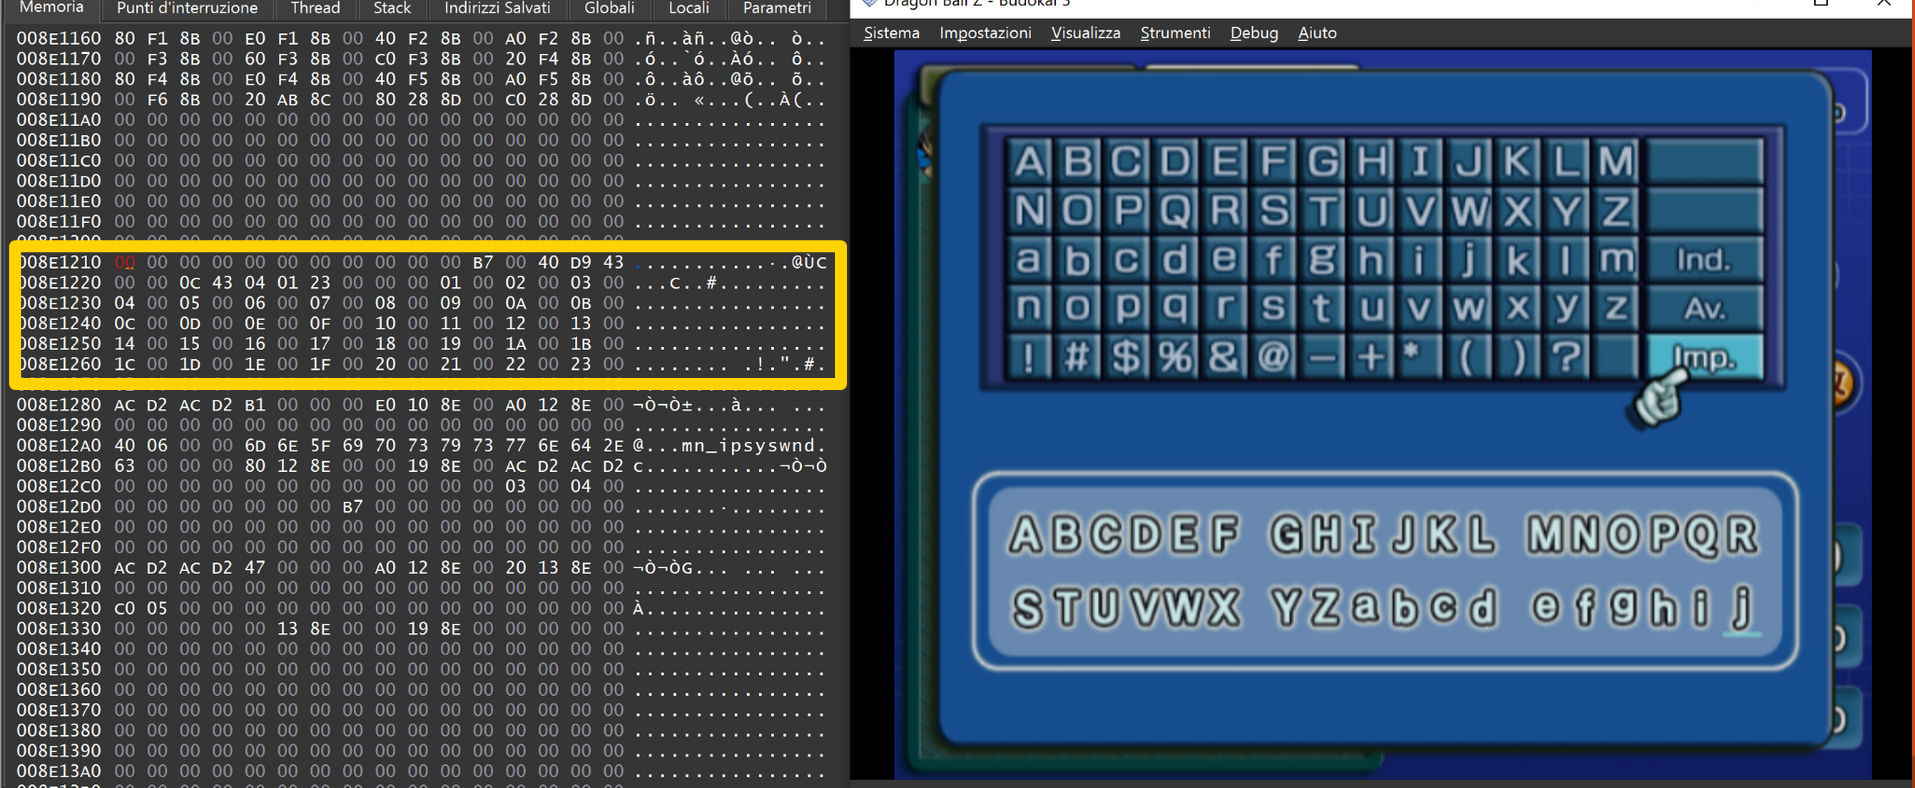
Task: Click memory address 008E13A0
Action: coord(58,771)
